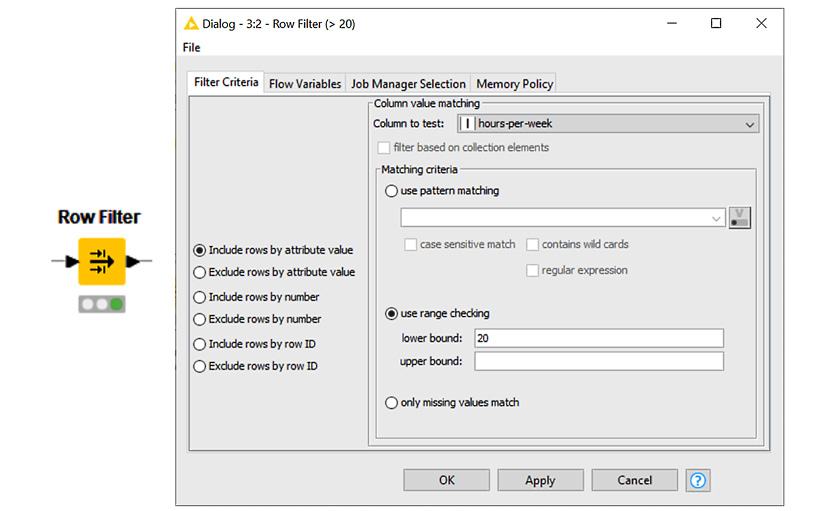Click the OK button
This screenshot has height=511, width=833.
tap(446, 480)
